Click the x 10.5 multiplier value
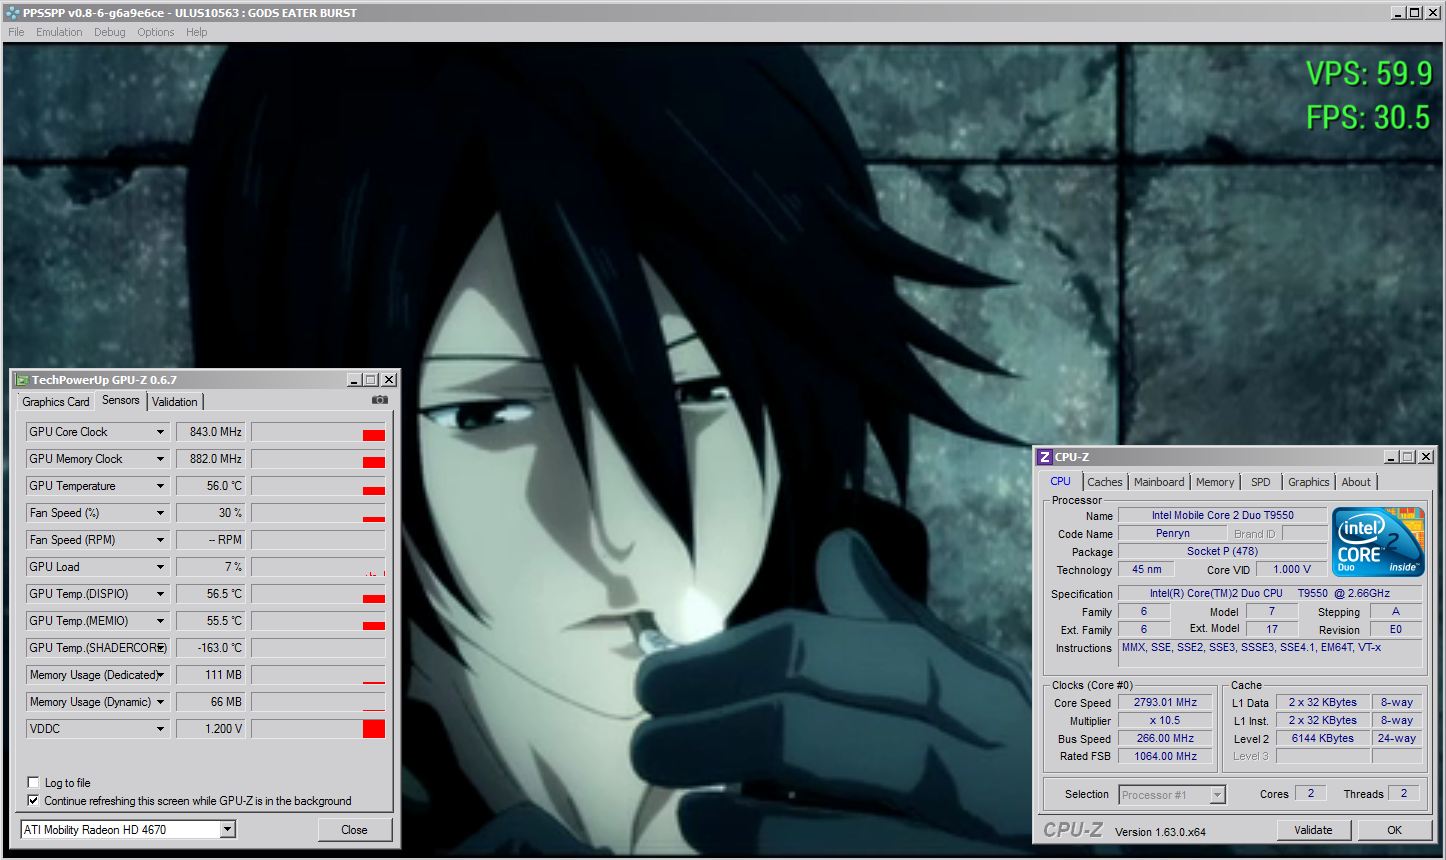The width and height of the screenshot is (1446, 860). [x=1165, y=721]
